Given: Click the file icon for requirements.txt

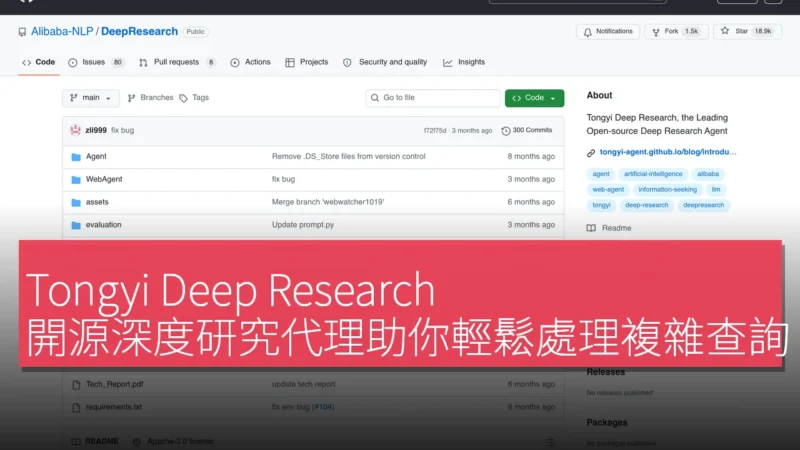Looking at the screenshot, I should click(76, 408).
